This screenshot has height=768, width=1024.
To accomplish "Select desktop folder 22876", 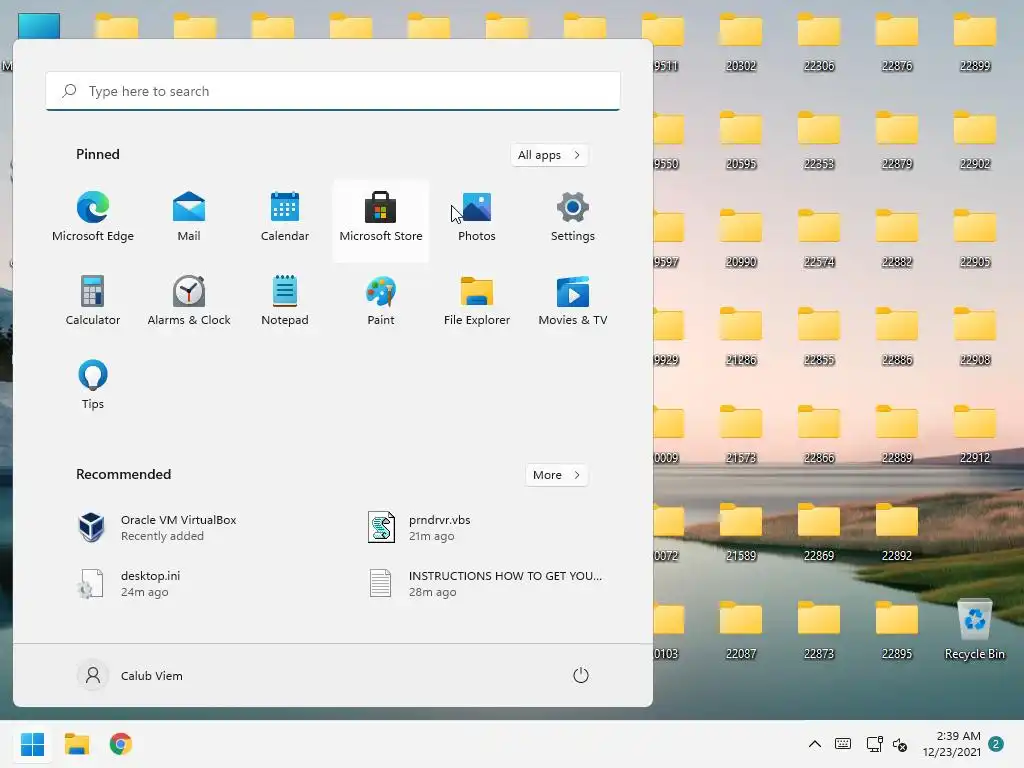I will point(897,42).
